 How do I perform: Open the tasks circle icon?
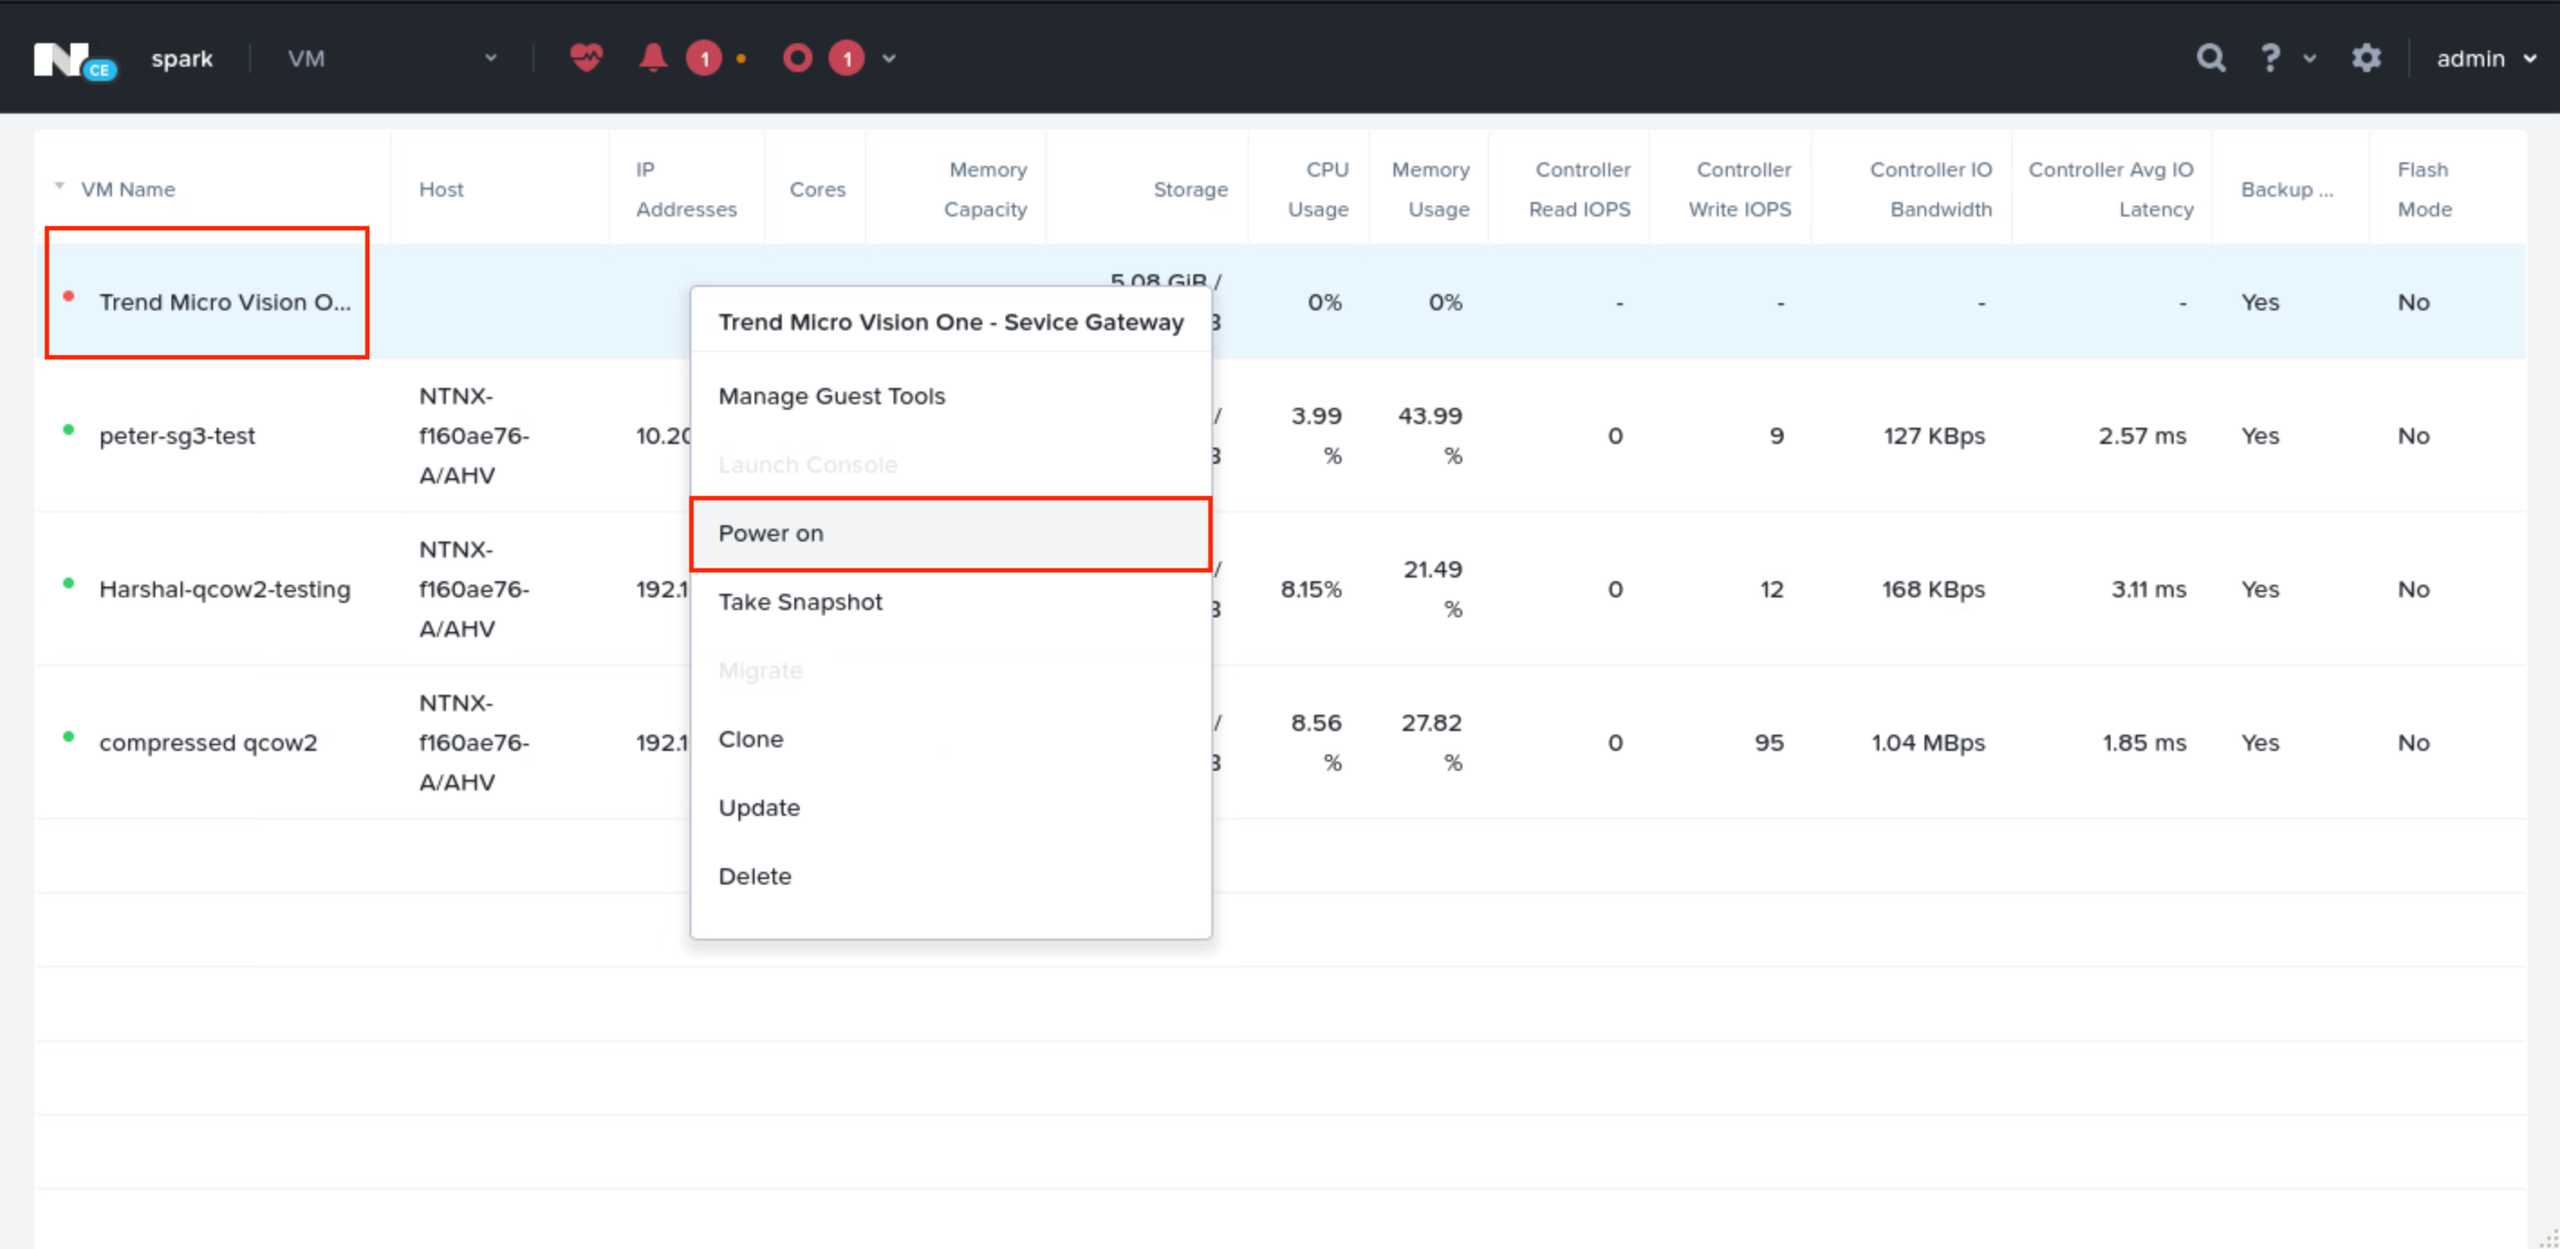point(797,58)
